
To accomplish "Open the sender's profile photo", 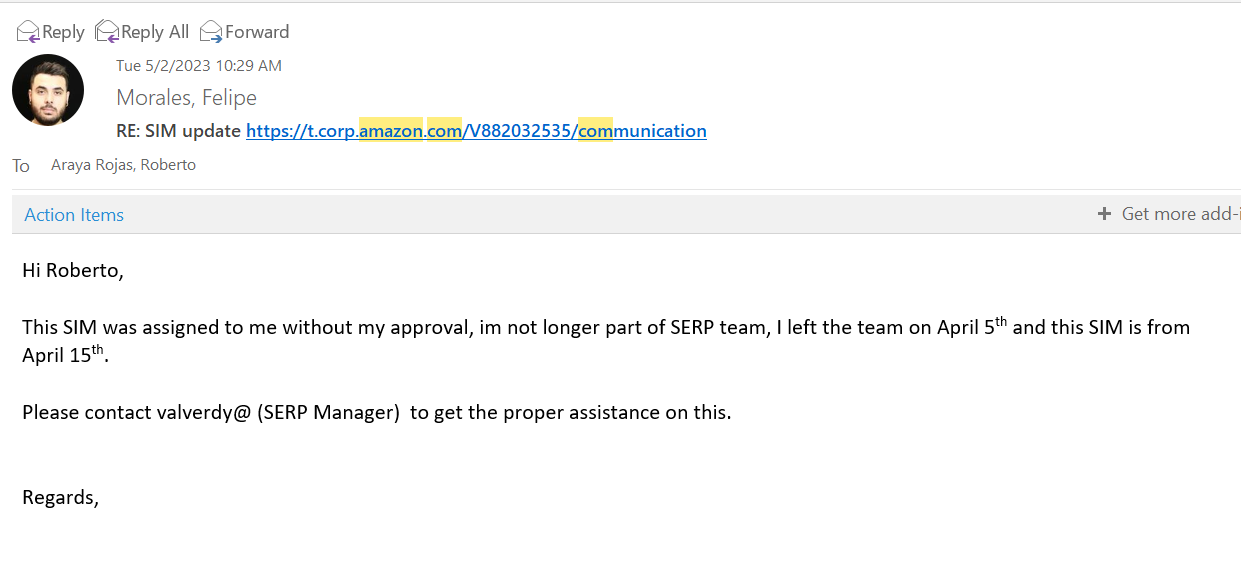I will click(48, 90).
